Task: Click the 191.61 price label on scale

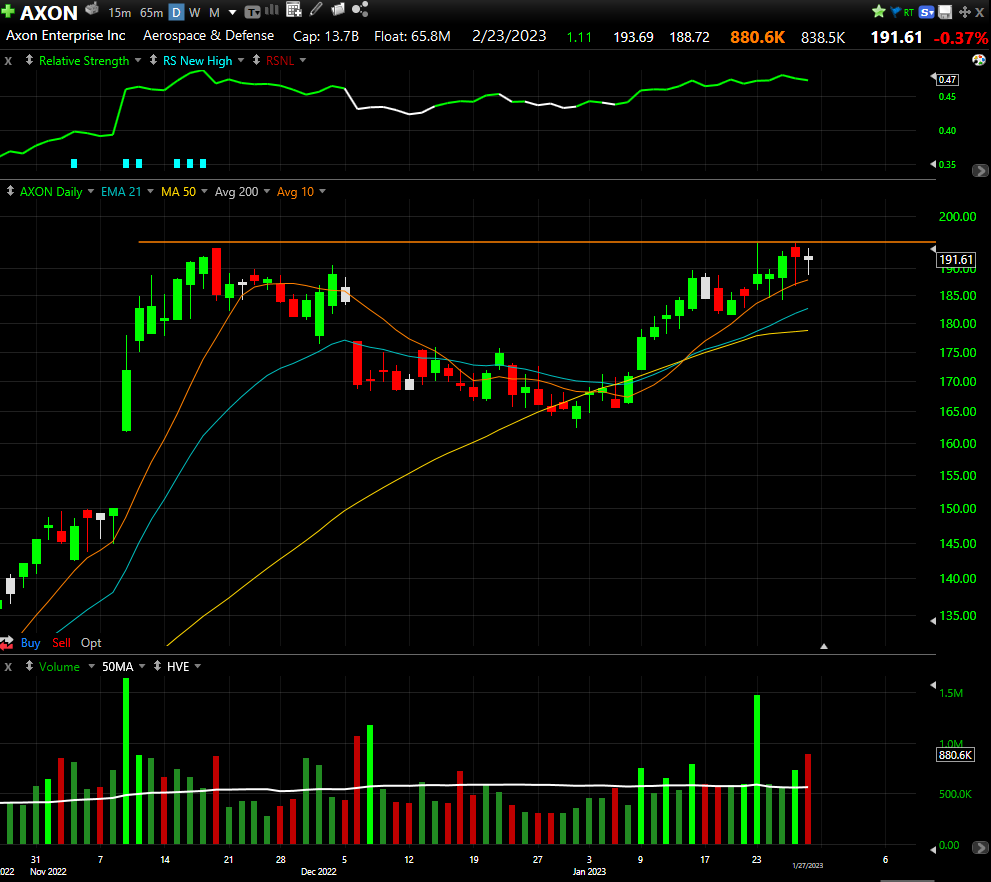Action: coord(956,260)
